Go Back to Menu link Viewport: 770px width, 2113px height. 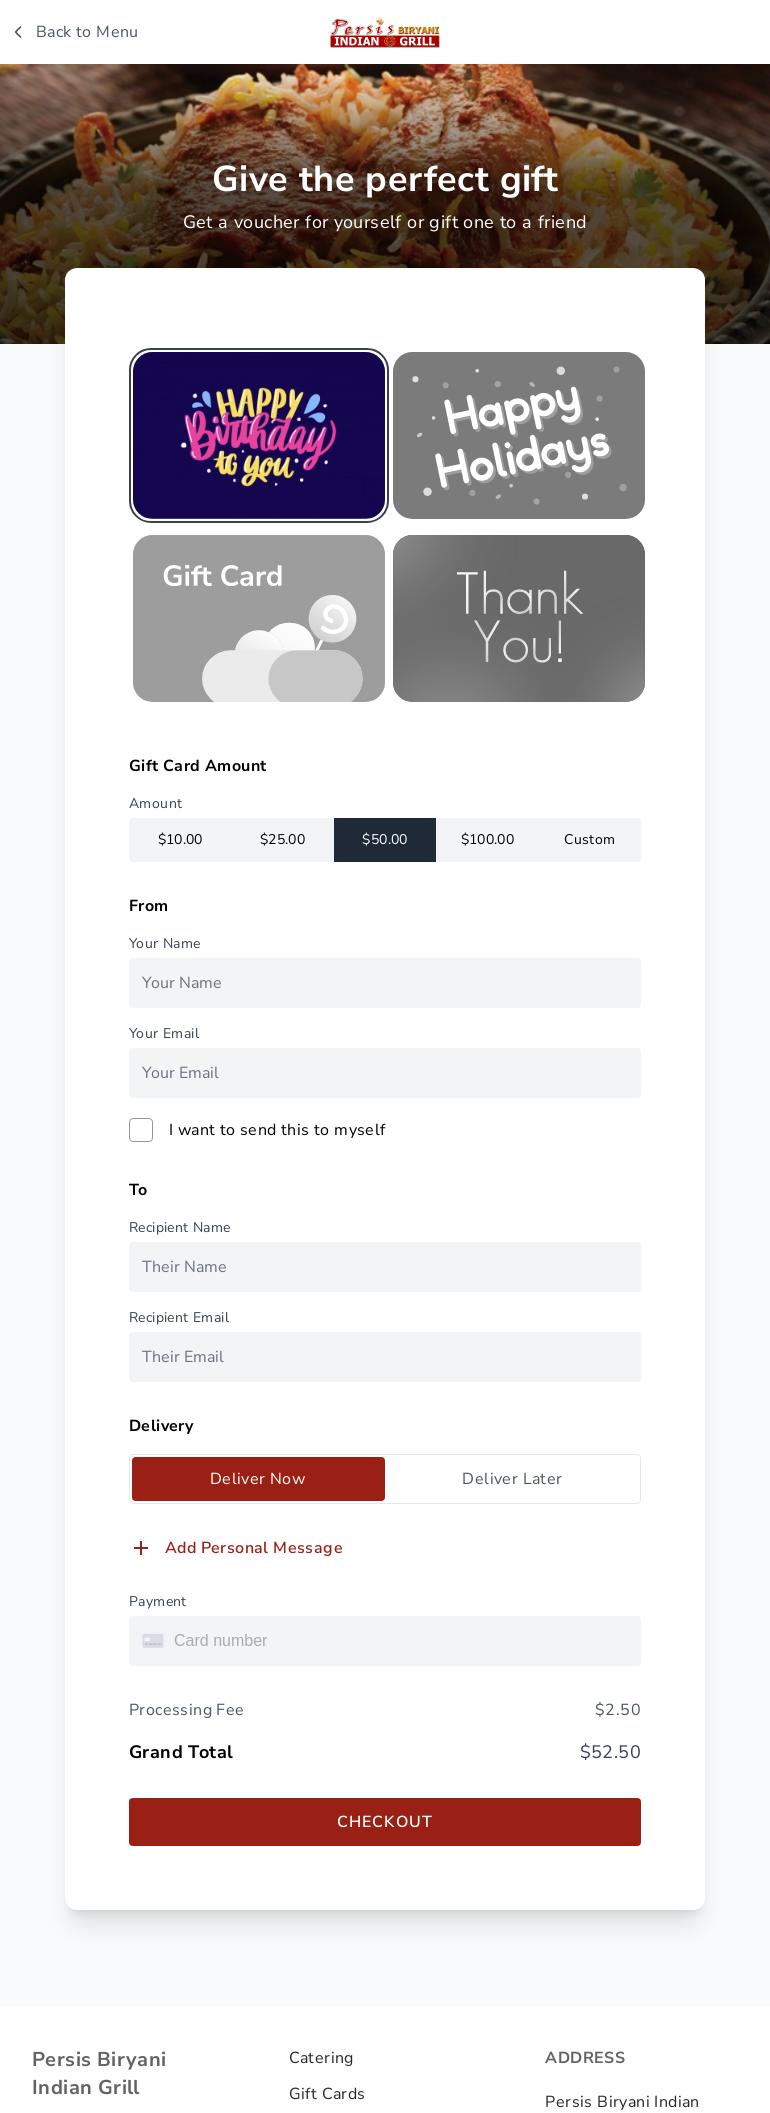[x=87, y=32]
